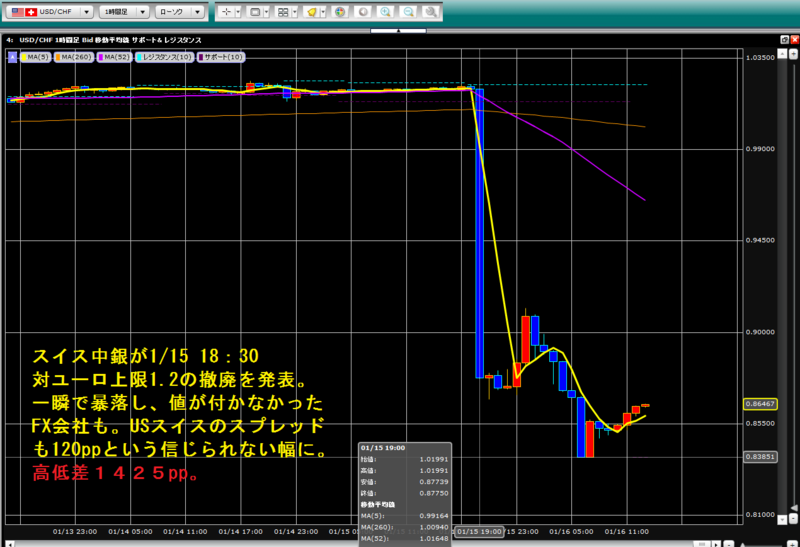Screen dimensions: 800x547
Task: Click the MA(5) value 0.99164 in tooltip
Action: [434, 516]
